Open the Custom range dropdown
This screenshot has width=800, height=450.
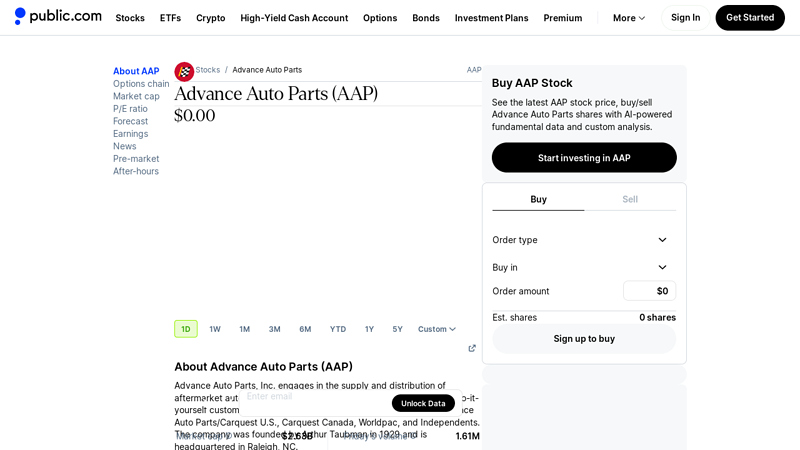(437, 329)
